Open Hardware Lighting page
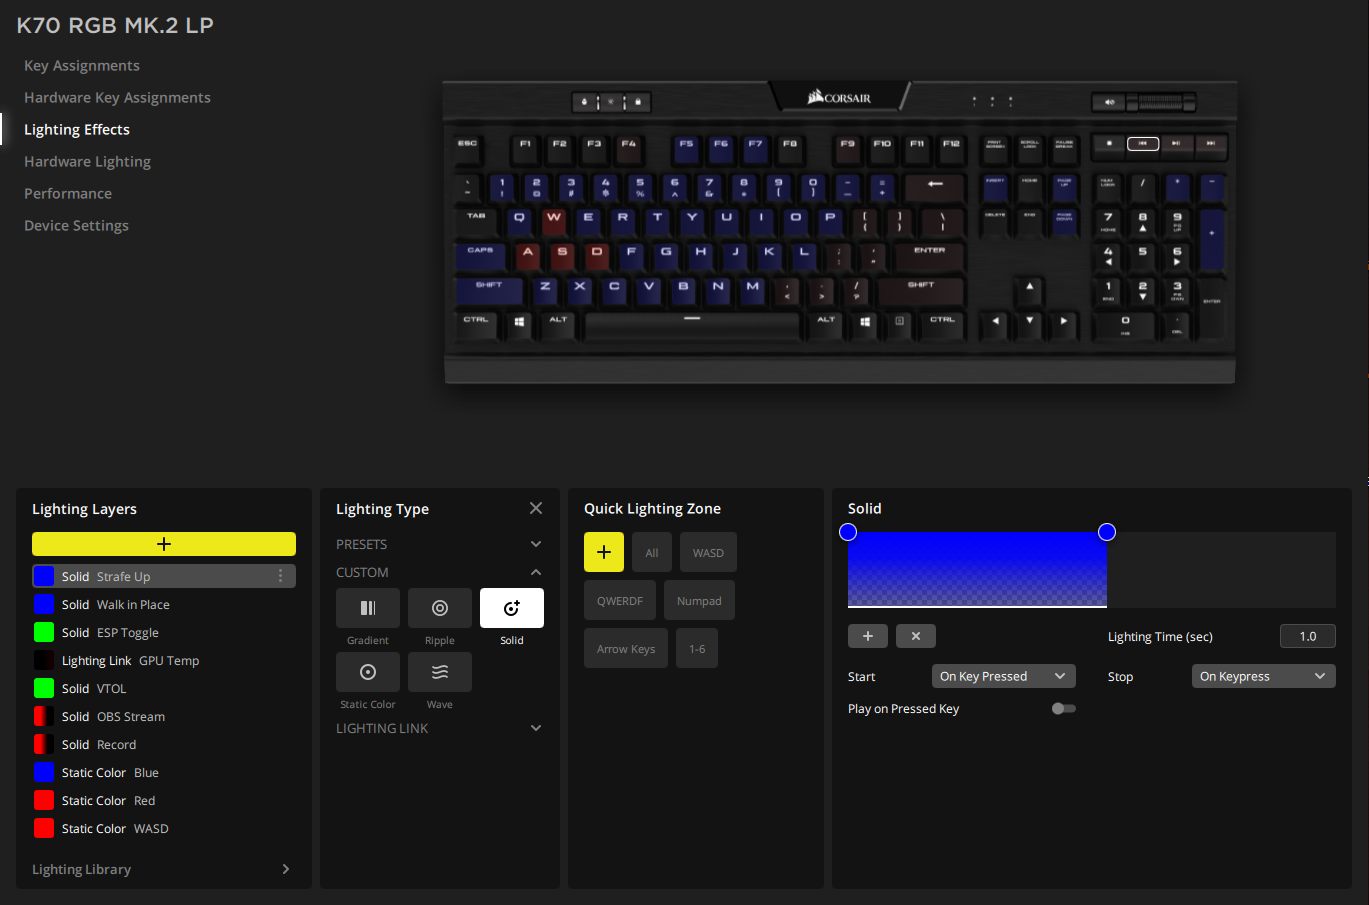Image resolution: width=1369 pixels, height=905 pixels. (87, 161)
